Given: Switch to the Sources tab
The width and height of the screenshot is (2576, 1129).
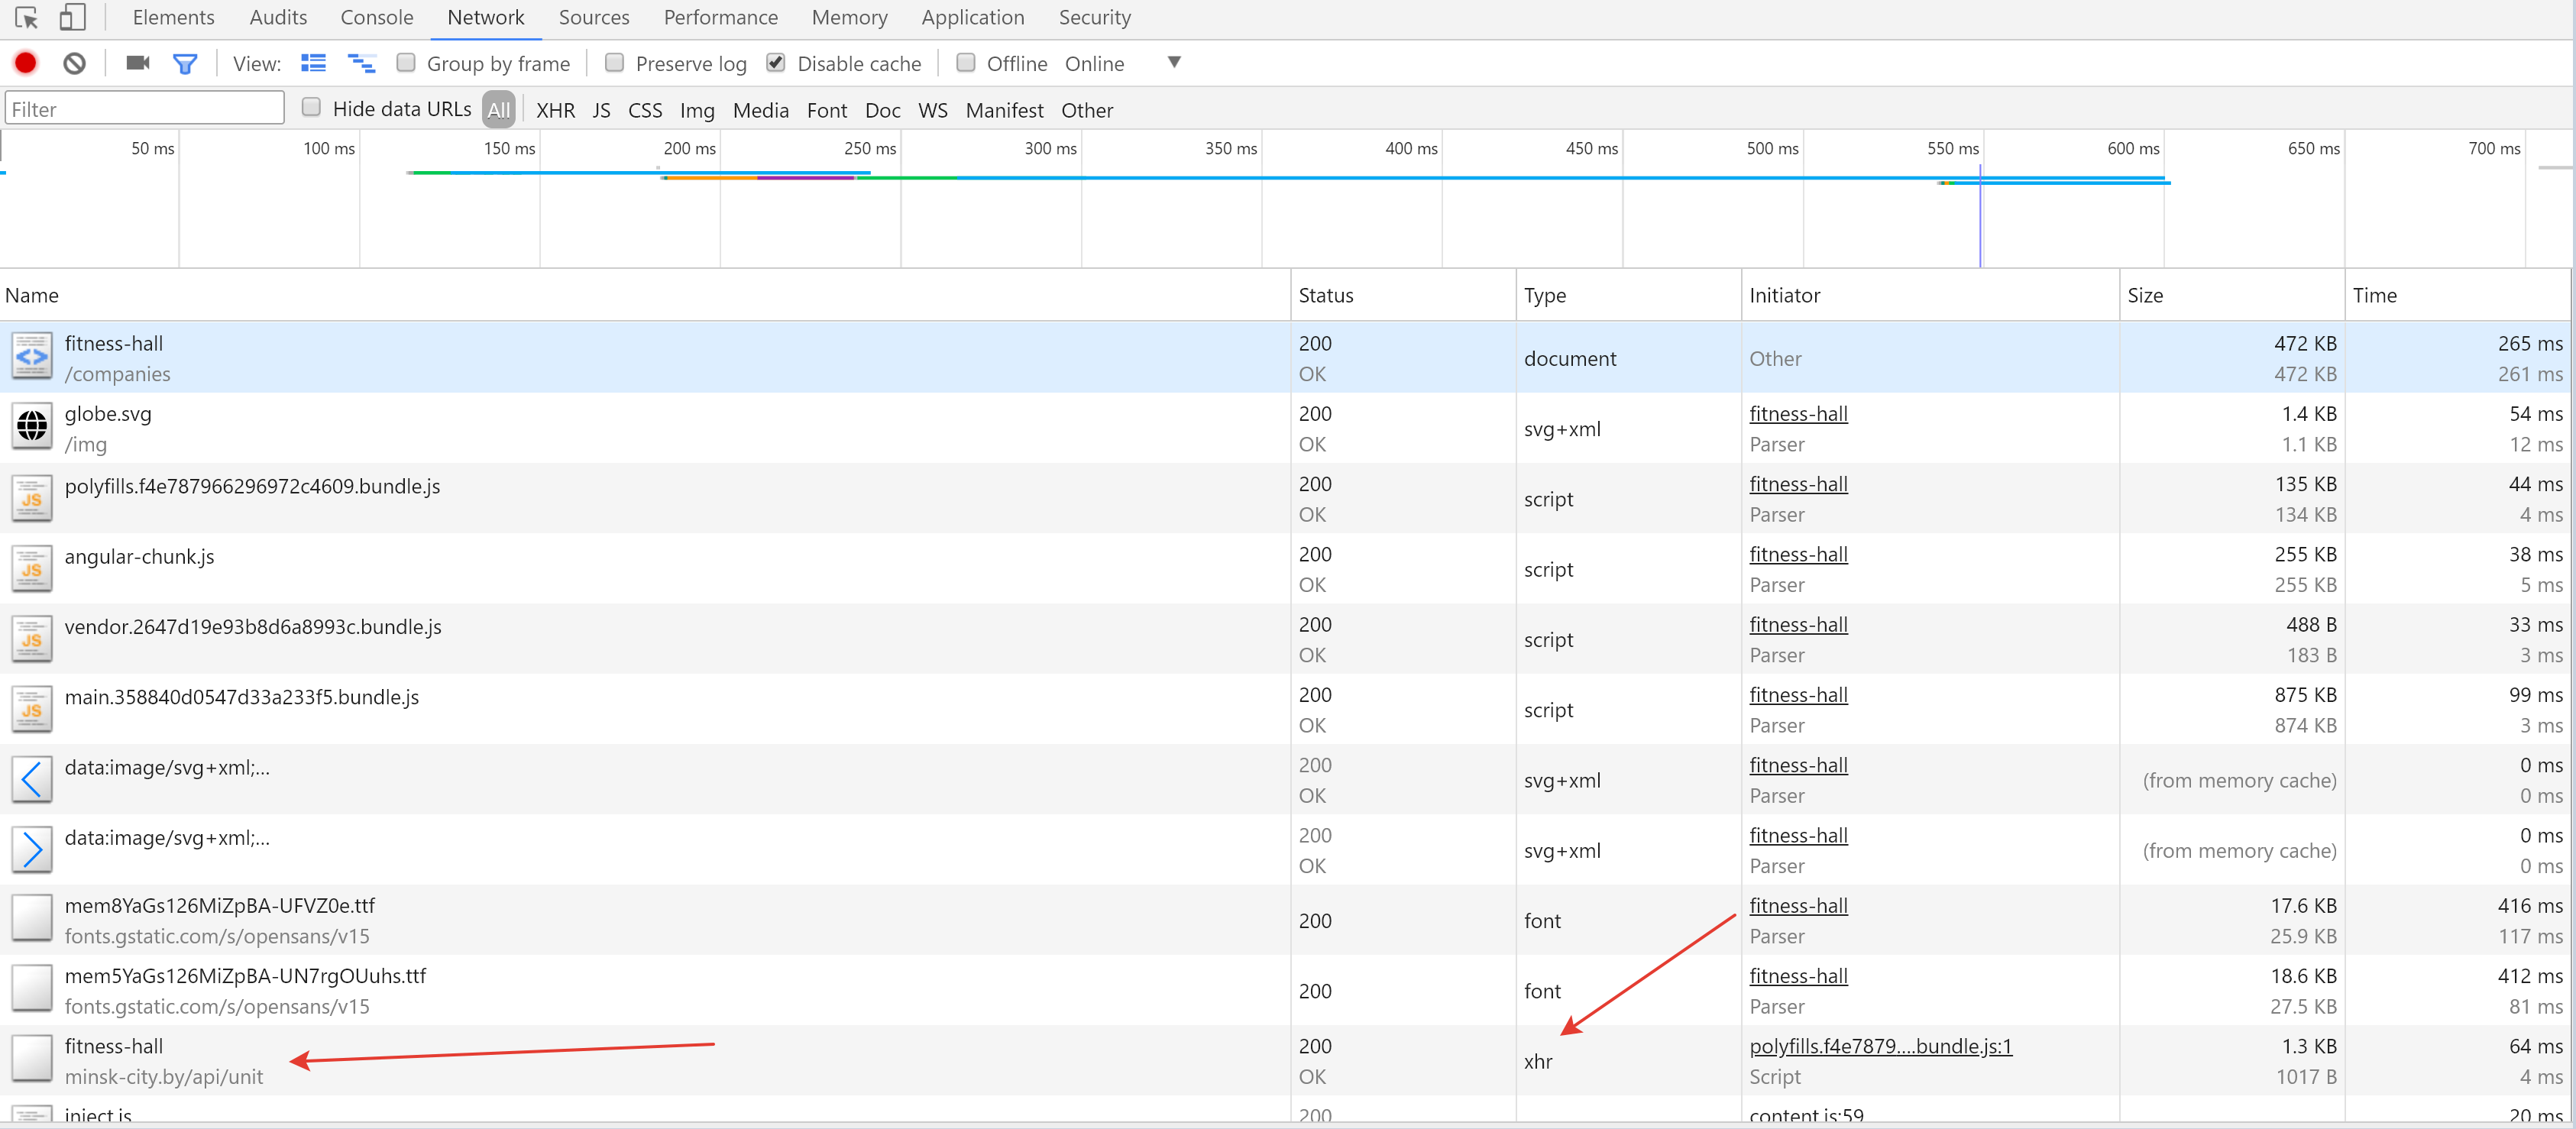Looking at the screenshot, I should pos(594,18).
